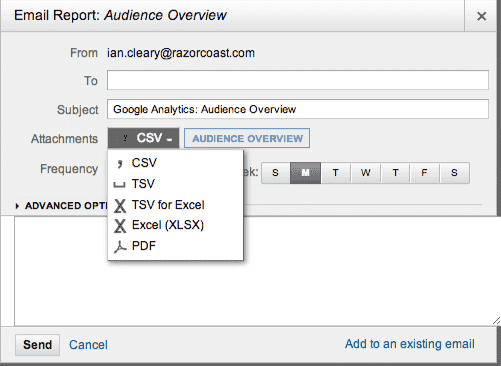Select the T (Thursday) day button
This screenshot has width=501, height=366.
tap(395, 173)
